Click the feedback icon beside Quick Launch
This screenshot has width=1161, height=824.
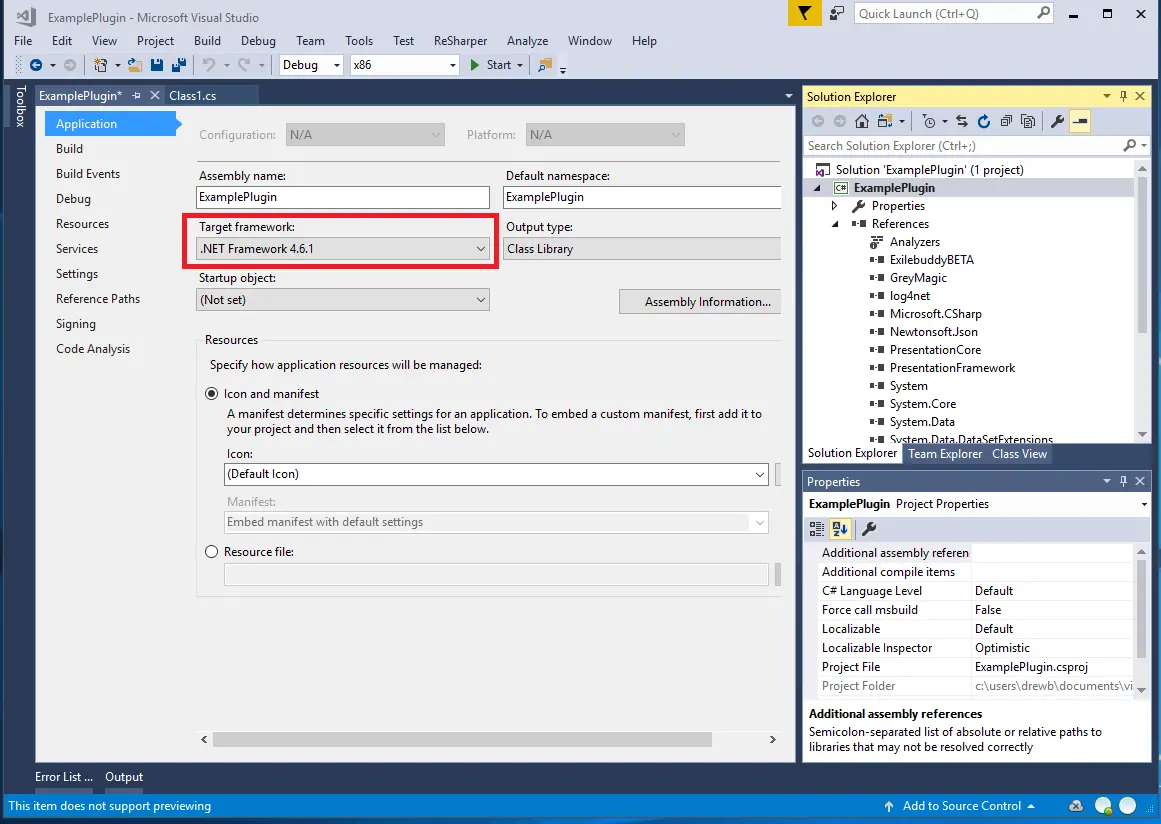point(837,13)
